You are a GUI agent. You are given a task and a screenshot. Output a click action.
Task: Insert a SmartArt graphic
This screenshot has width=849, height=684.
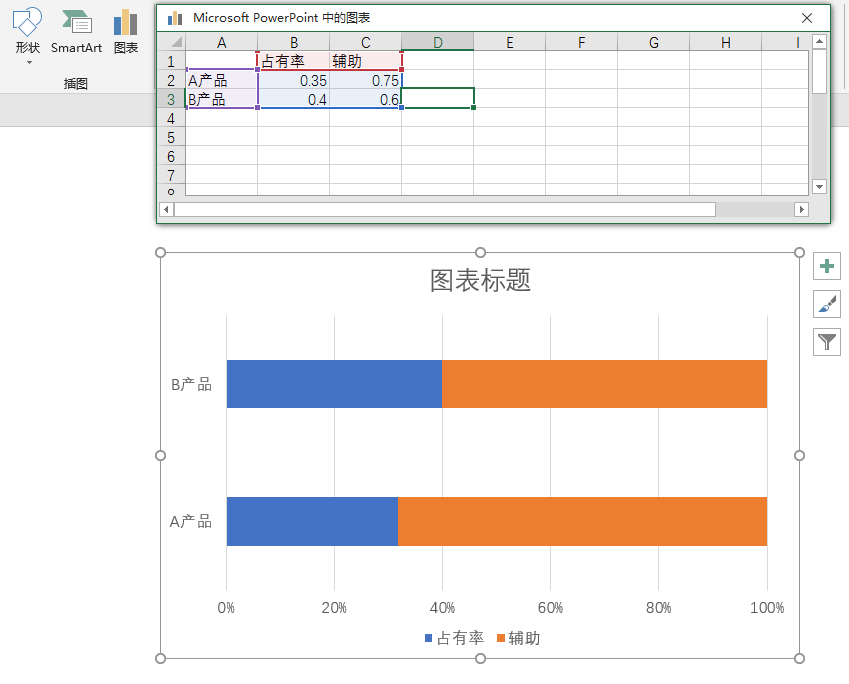click(76, 31)
